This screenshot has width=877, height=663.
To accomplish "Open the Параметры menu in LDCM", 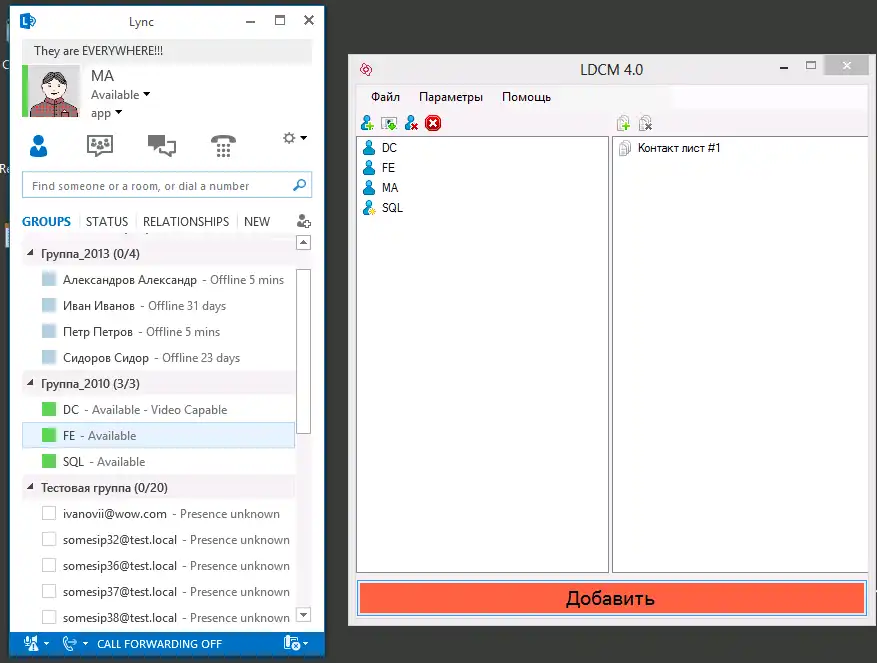I will (x=451, y=97).
